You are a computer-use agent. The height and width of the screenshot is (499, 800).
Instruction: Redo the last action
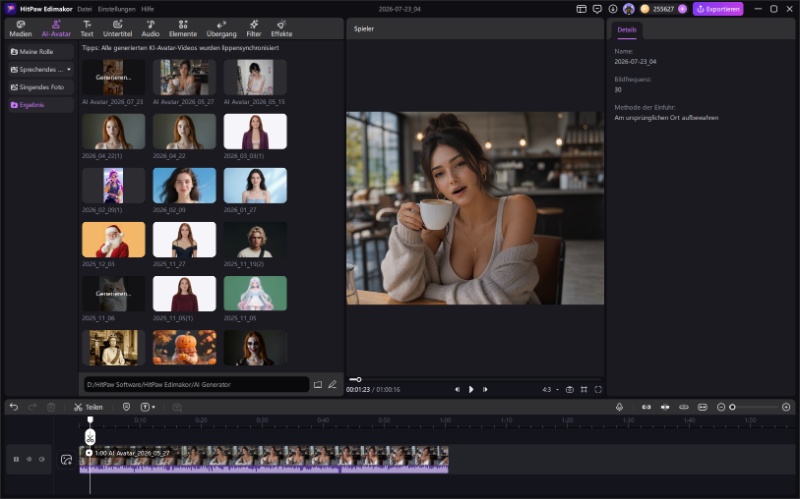tap(32, 407)
